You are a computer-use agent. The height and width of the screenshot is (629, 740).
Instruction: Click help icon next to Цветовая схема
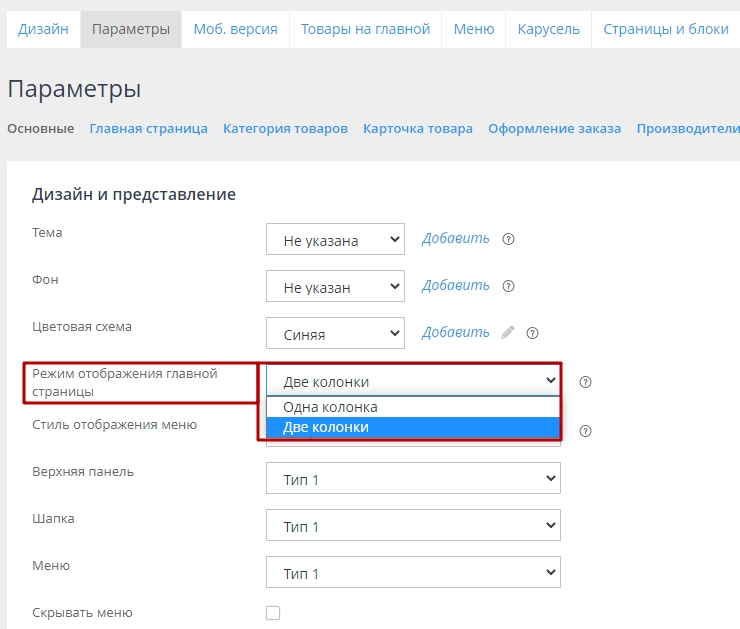point(532,333)
